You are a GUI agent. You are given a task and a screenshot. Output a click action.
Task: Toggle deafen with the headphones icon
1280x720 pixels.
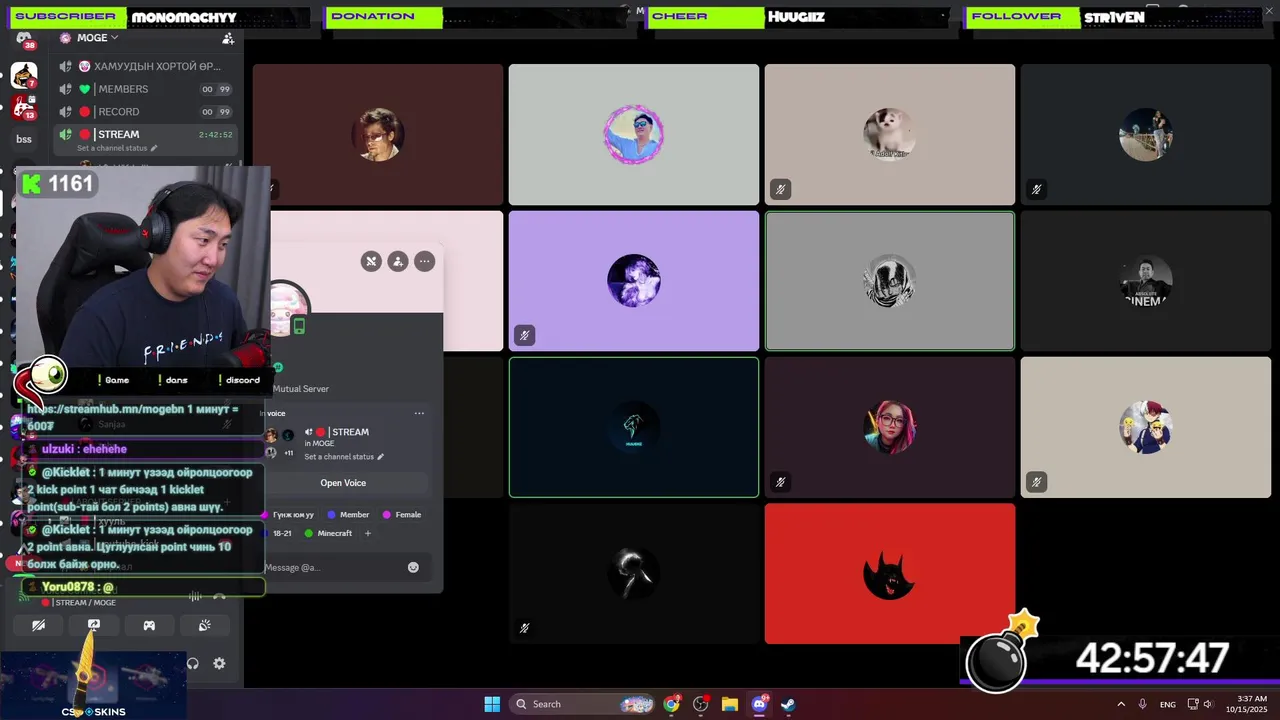pos(193,664)
